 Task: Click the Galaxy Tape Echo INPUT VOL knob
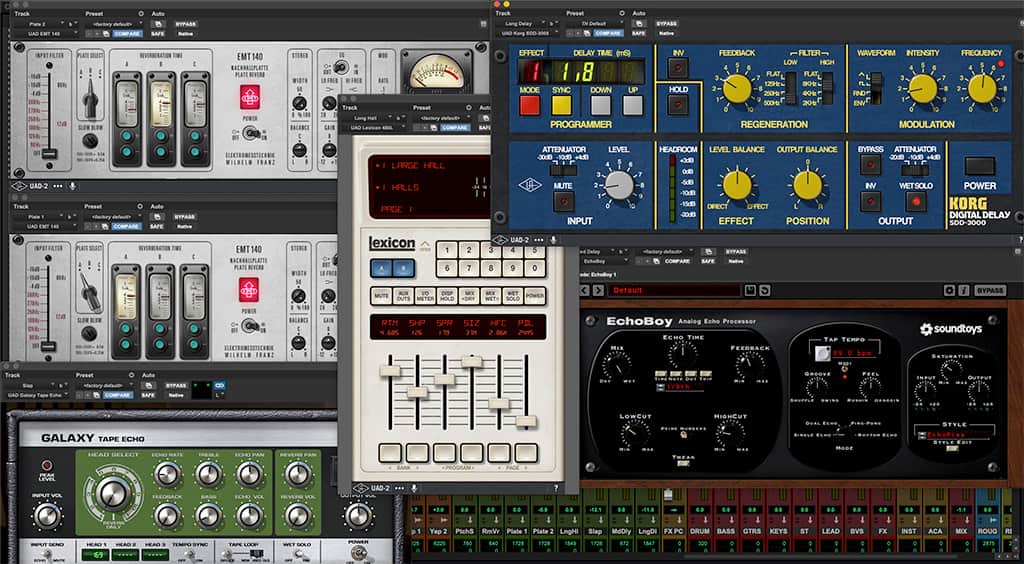[46, 516]
